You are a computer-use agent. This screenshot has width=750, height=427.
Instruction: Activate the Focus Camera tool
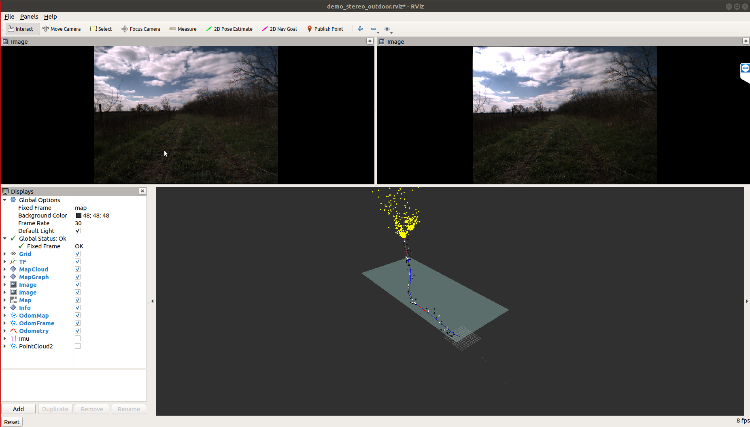click(x=140, y=29)
